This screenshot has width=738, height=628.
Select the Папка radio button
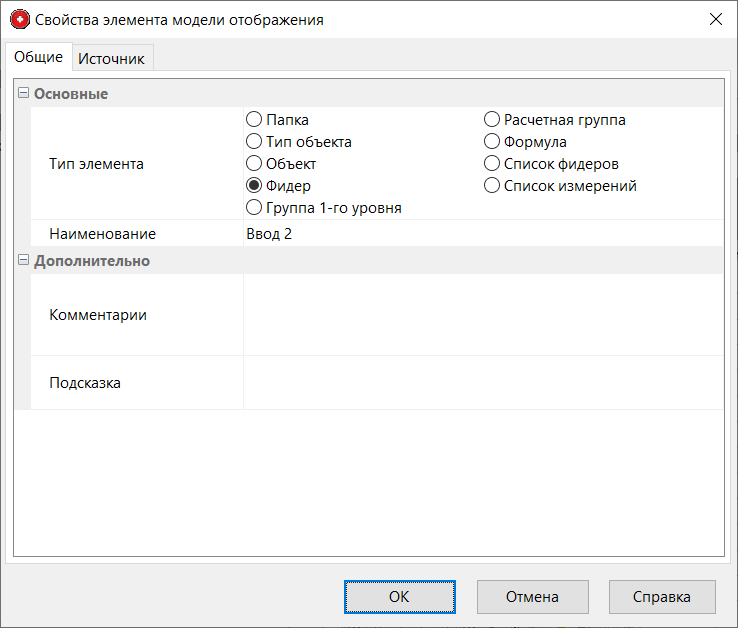[x=254, y=120]
